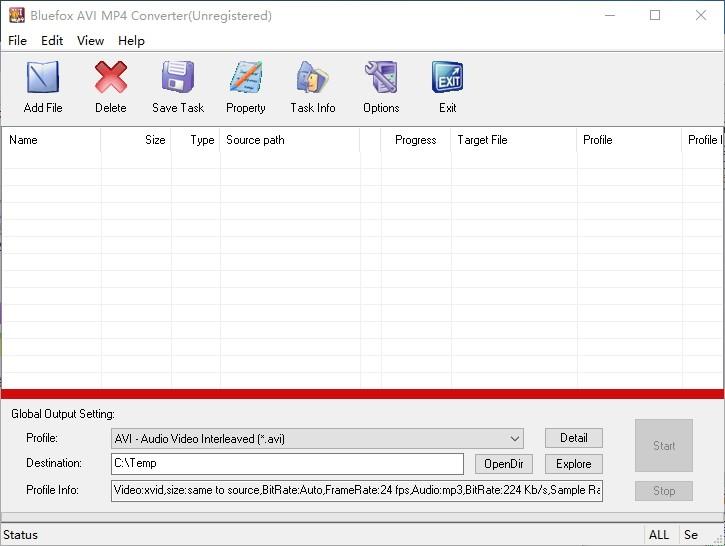
Task: Minimize the Bluefox converter window
Action: point(610,15)
